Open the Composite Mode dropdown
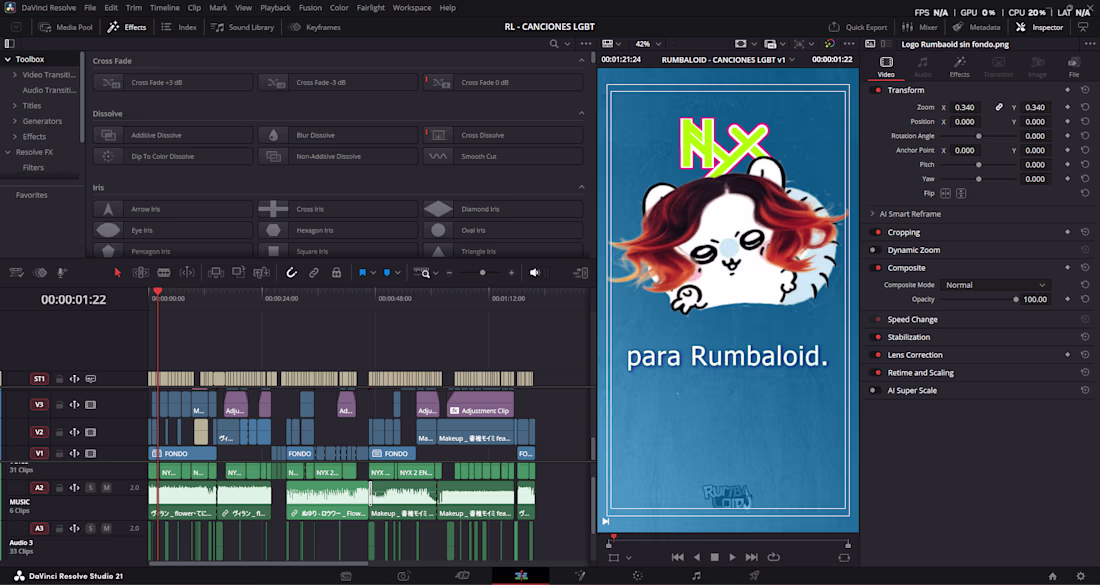The width and height of the screenshot is (1100, 585). click(x=995, y=285)
